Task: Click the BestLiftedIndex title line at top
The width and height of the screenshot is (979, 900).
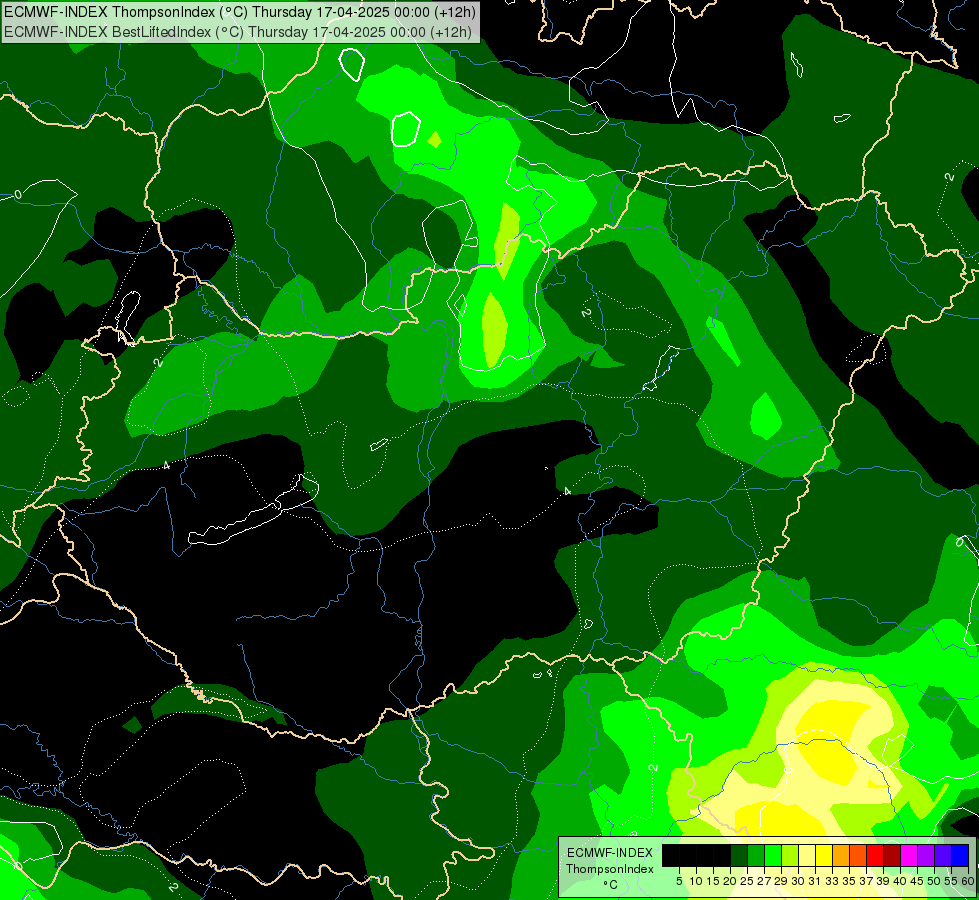Action: tap(238, 32)
